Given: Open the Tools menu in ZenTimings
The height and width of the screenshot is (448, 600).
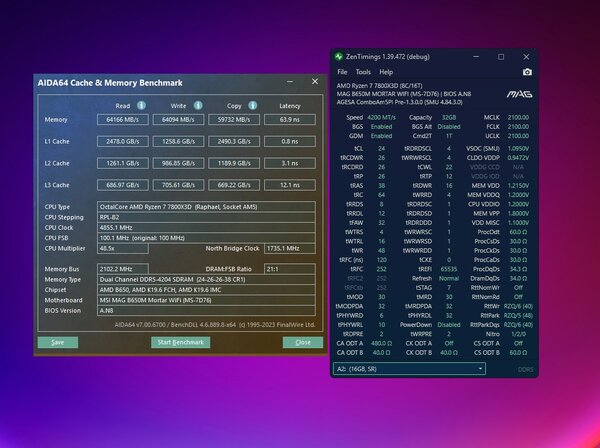Looking at the screenshot, I should [x=363, y=72].
